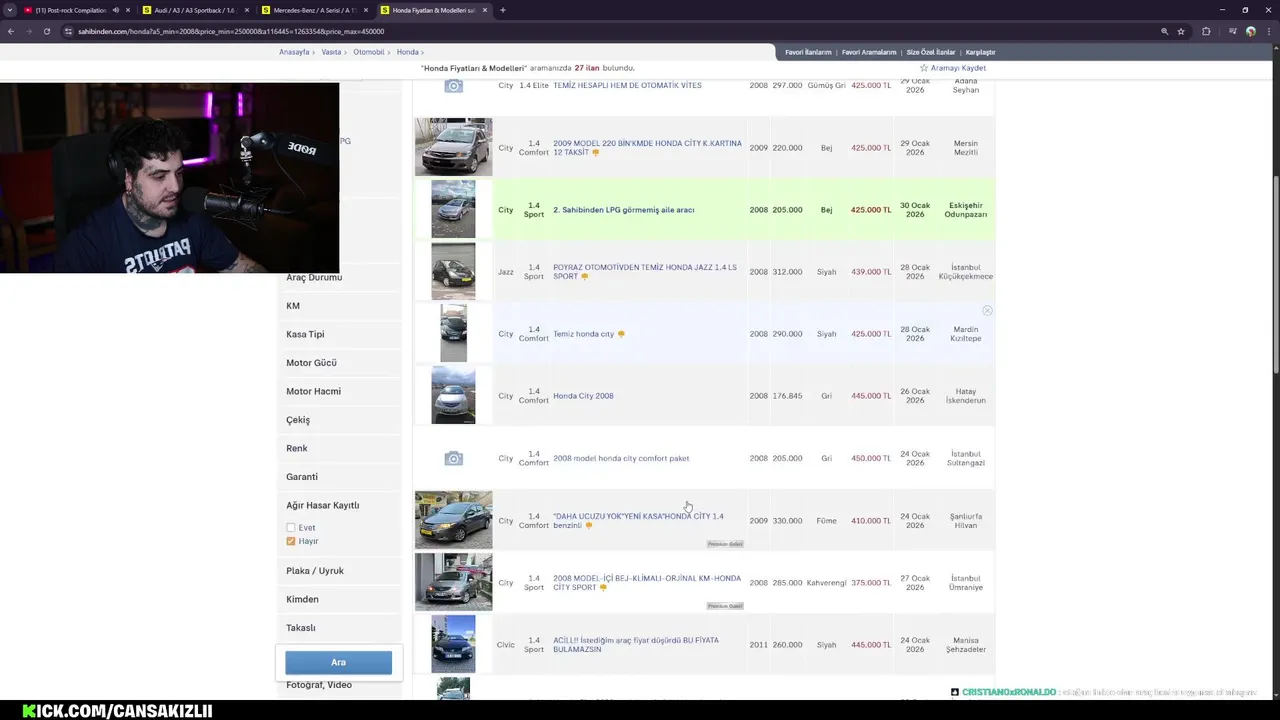Click the zoom magnifier icon in address bar
This screenshot has height=720, width=1280.
click(x=1164, y=31)
